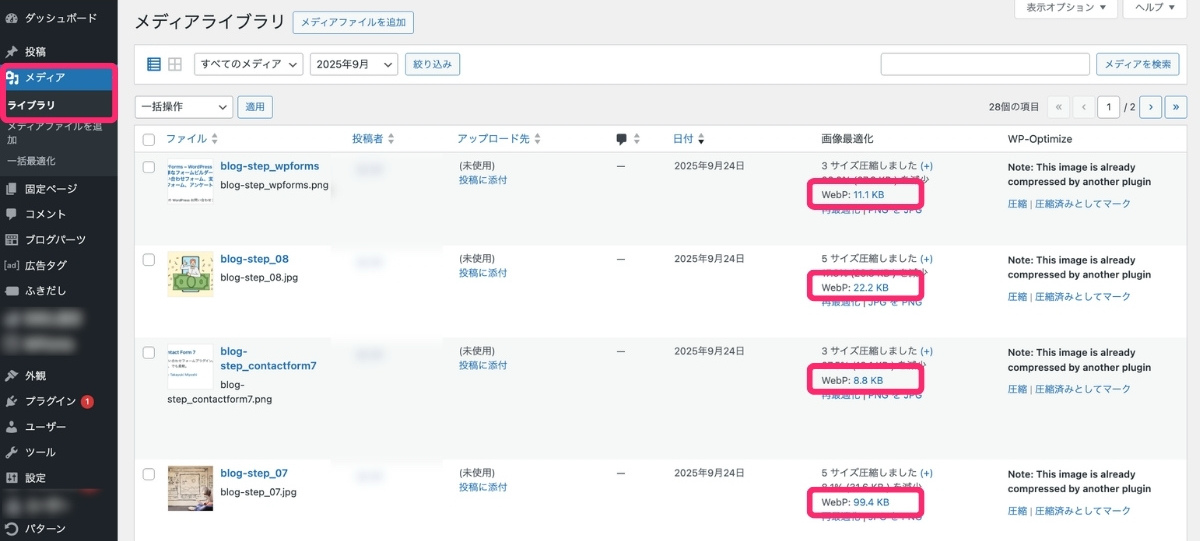Click the 固定ページ pages icon
This screenshot has width=1200, height=541.
tap(12, 188)
